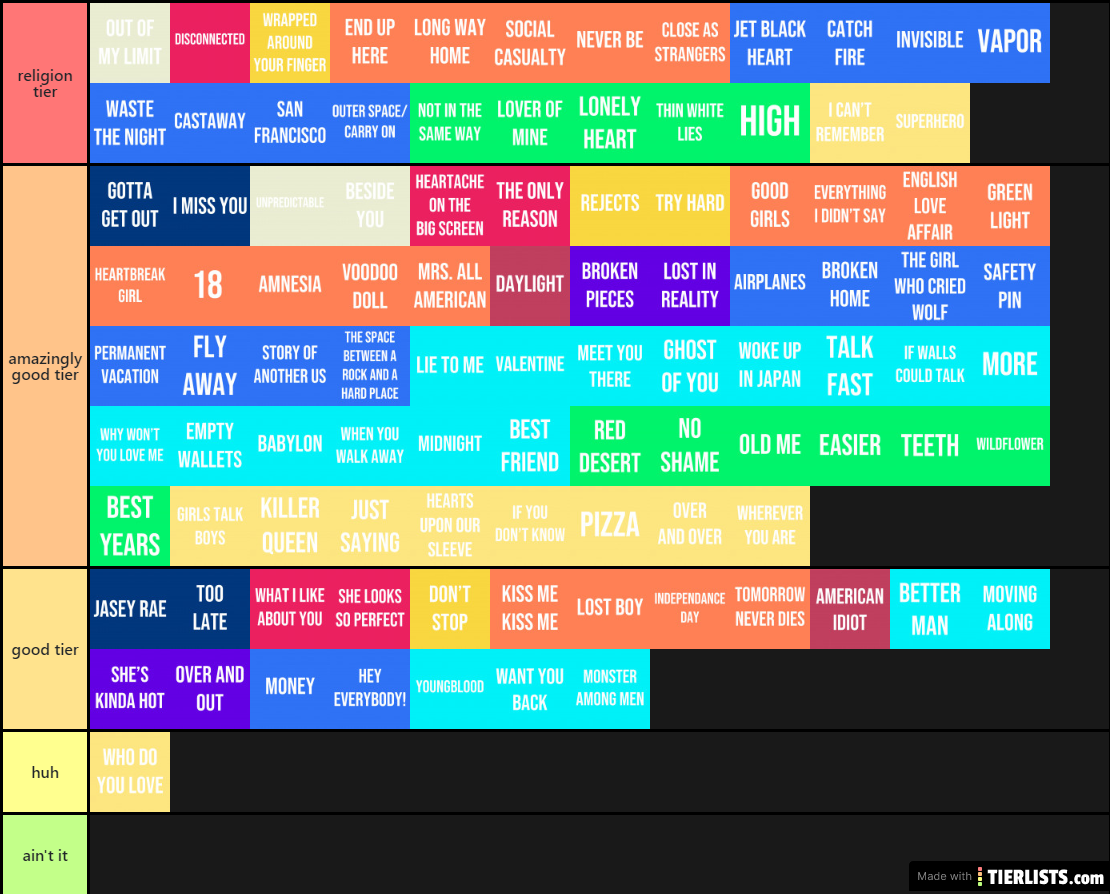Viewport: 1110px width, 894px height.
Task: Pick the 'Ghost of You' tile
Action: click(x=690, y=366)
